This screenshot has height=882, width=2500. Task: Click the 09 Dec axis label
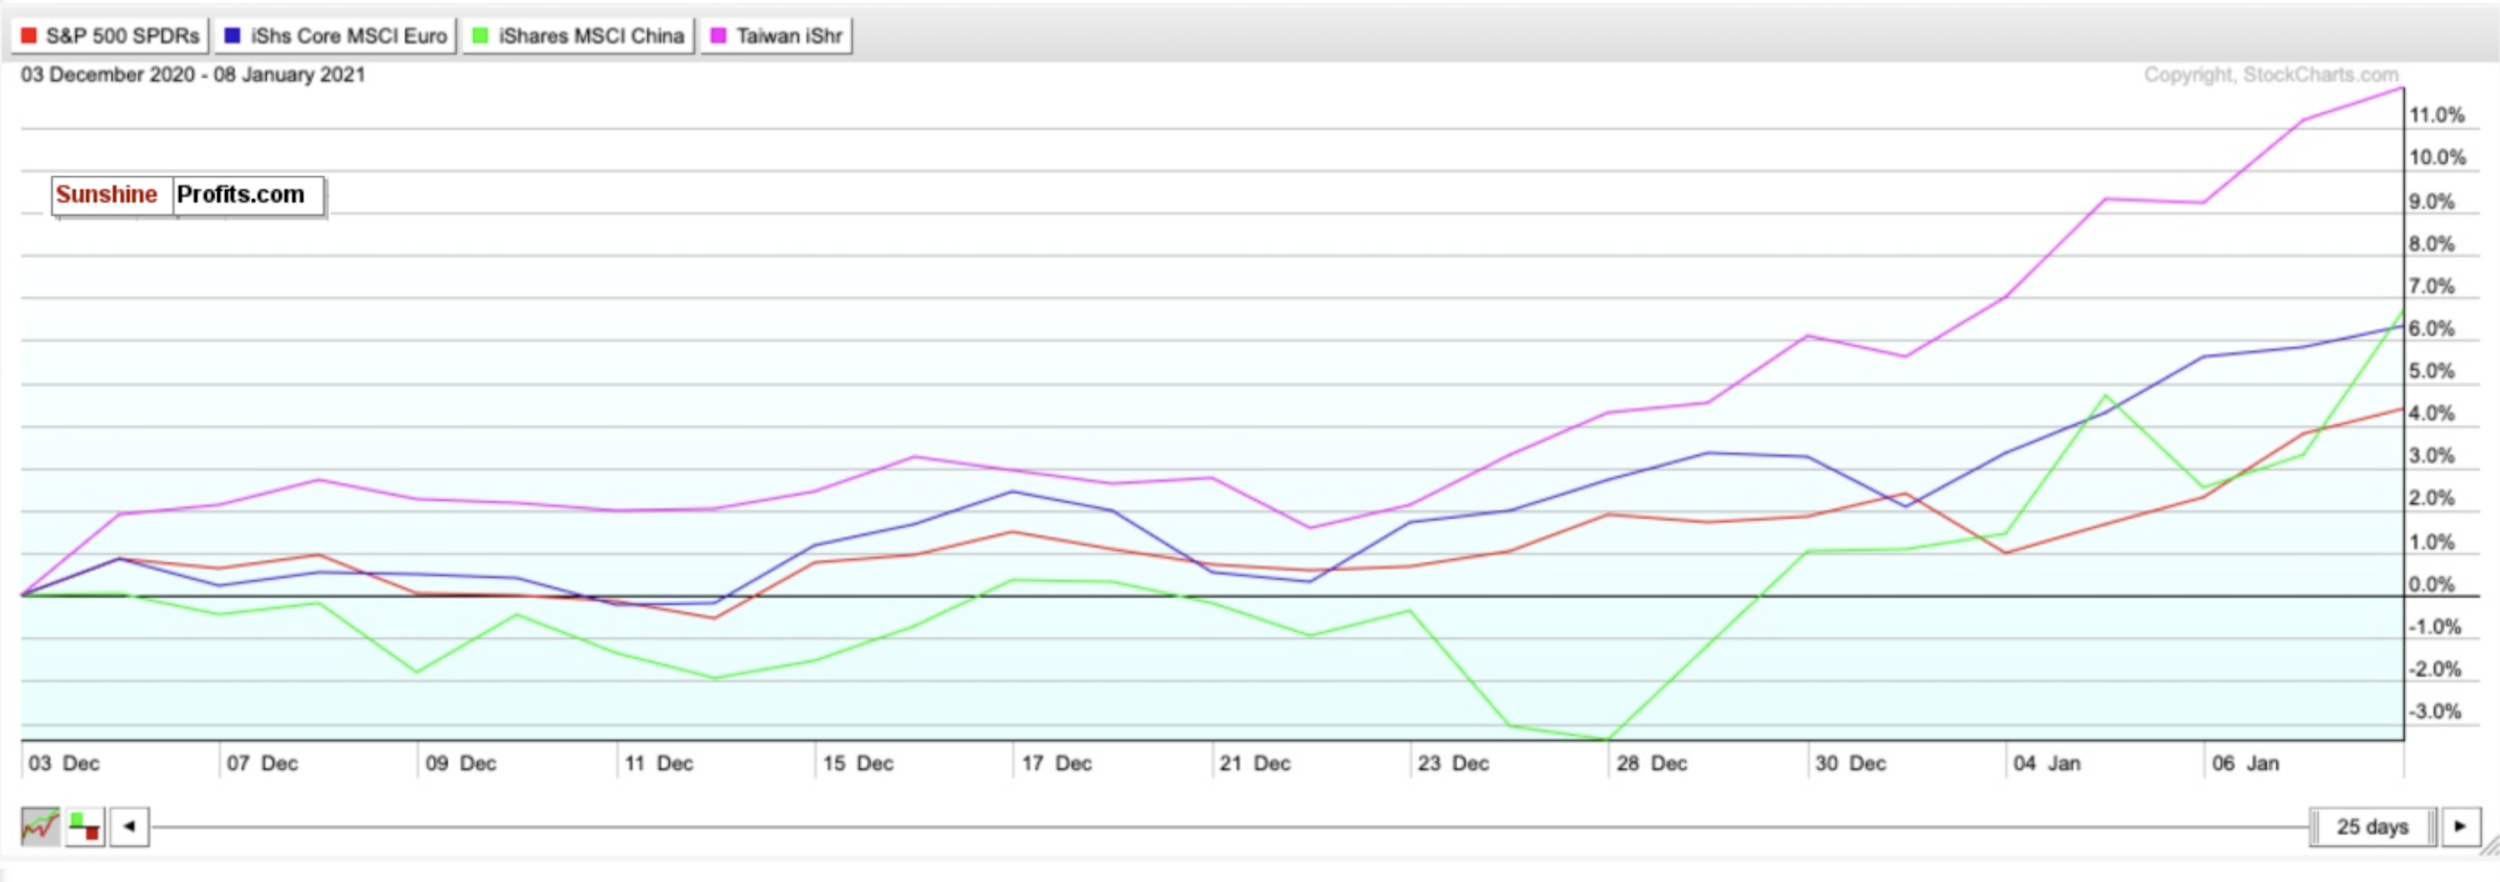(461, 764)
